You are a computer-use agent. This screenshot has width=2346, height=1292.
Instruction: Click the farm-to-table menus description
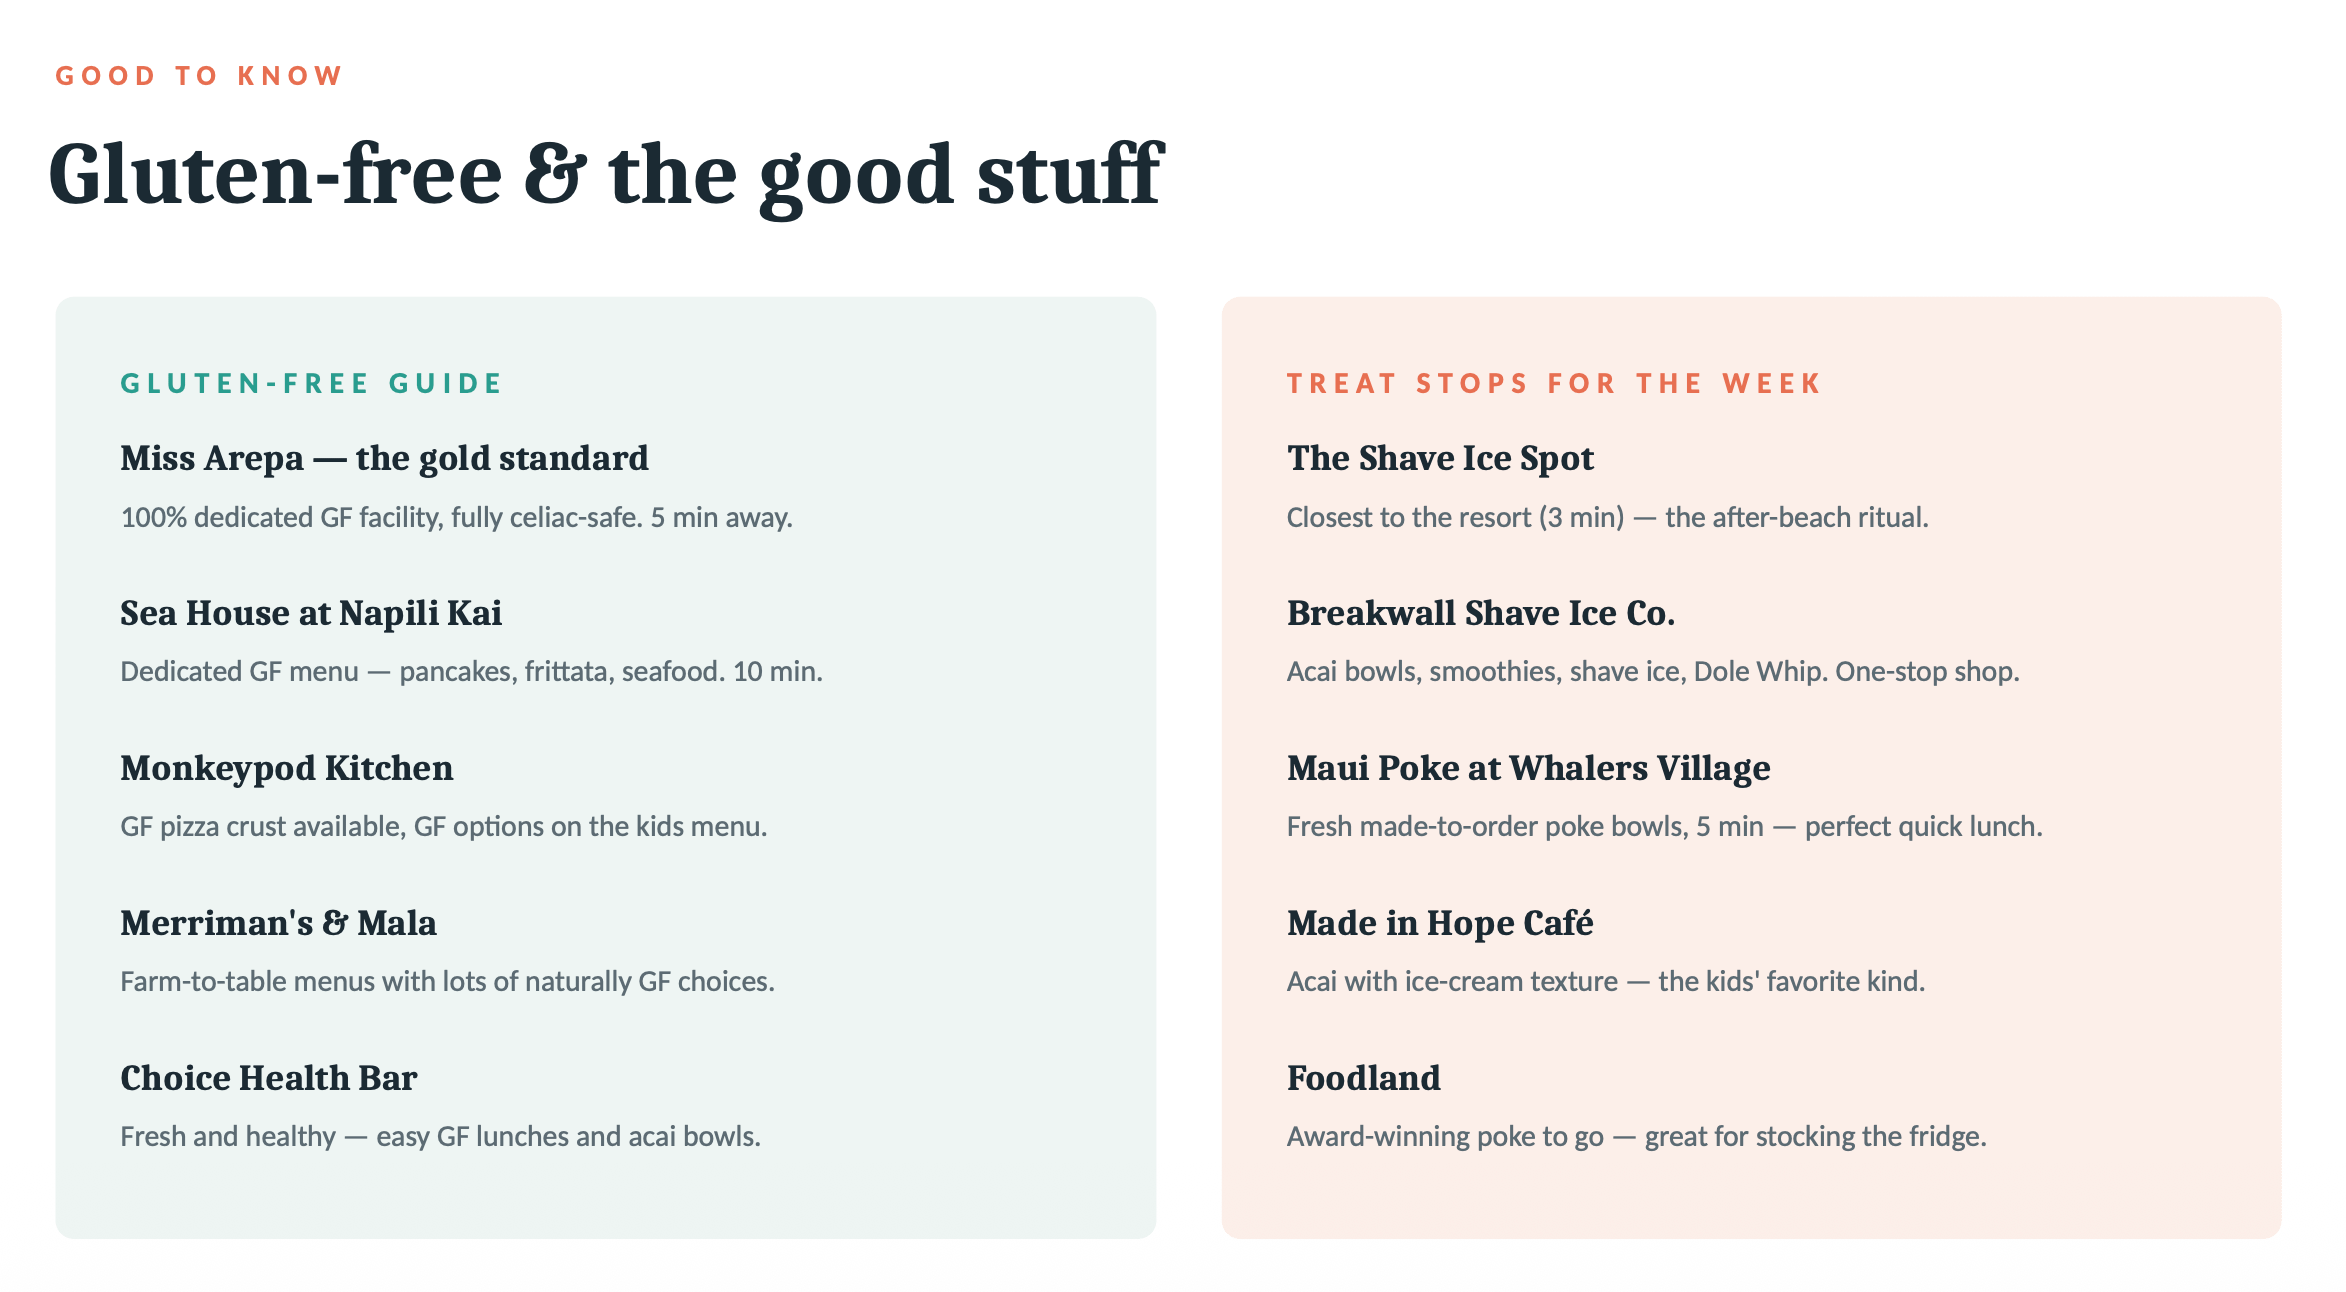point(447,981)
